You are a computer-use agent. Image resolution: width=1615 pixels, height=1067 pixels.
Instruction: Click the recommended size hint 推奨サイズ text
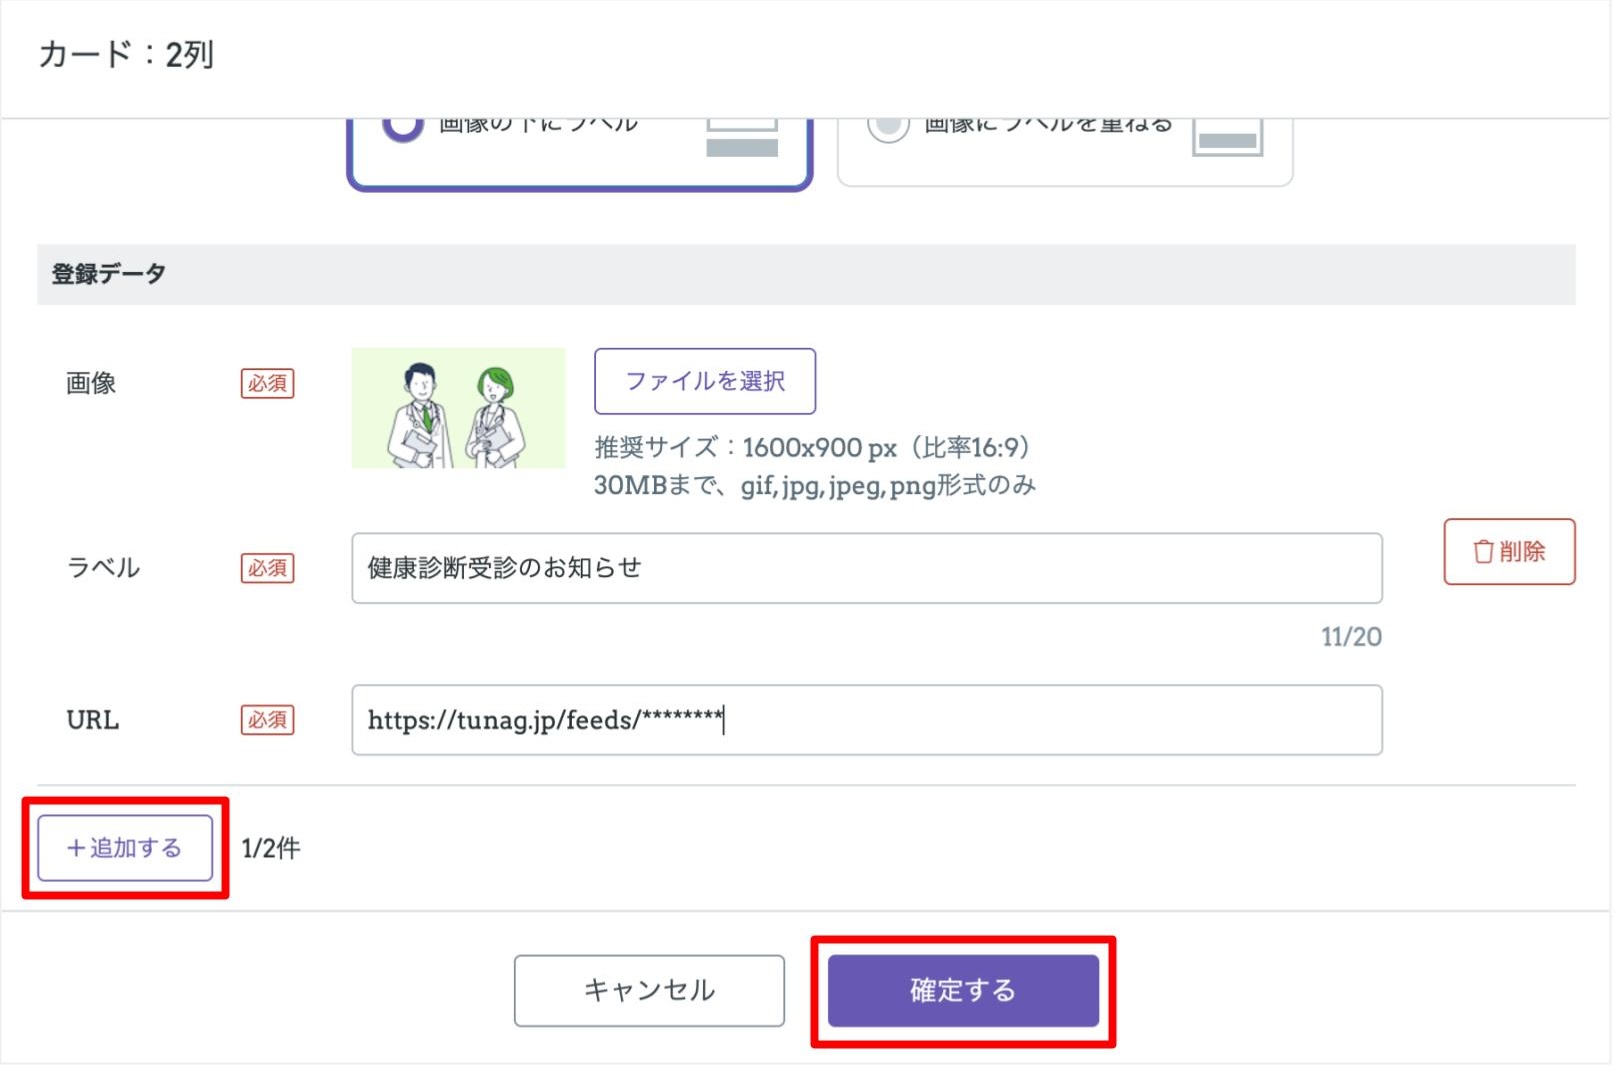pos(812,447)
